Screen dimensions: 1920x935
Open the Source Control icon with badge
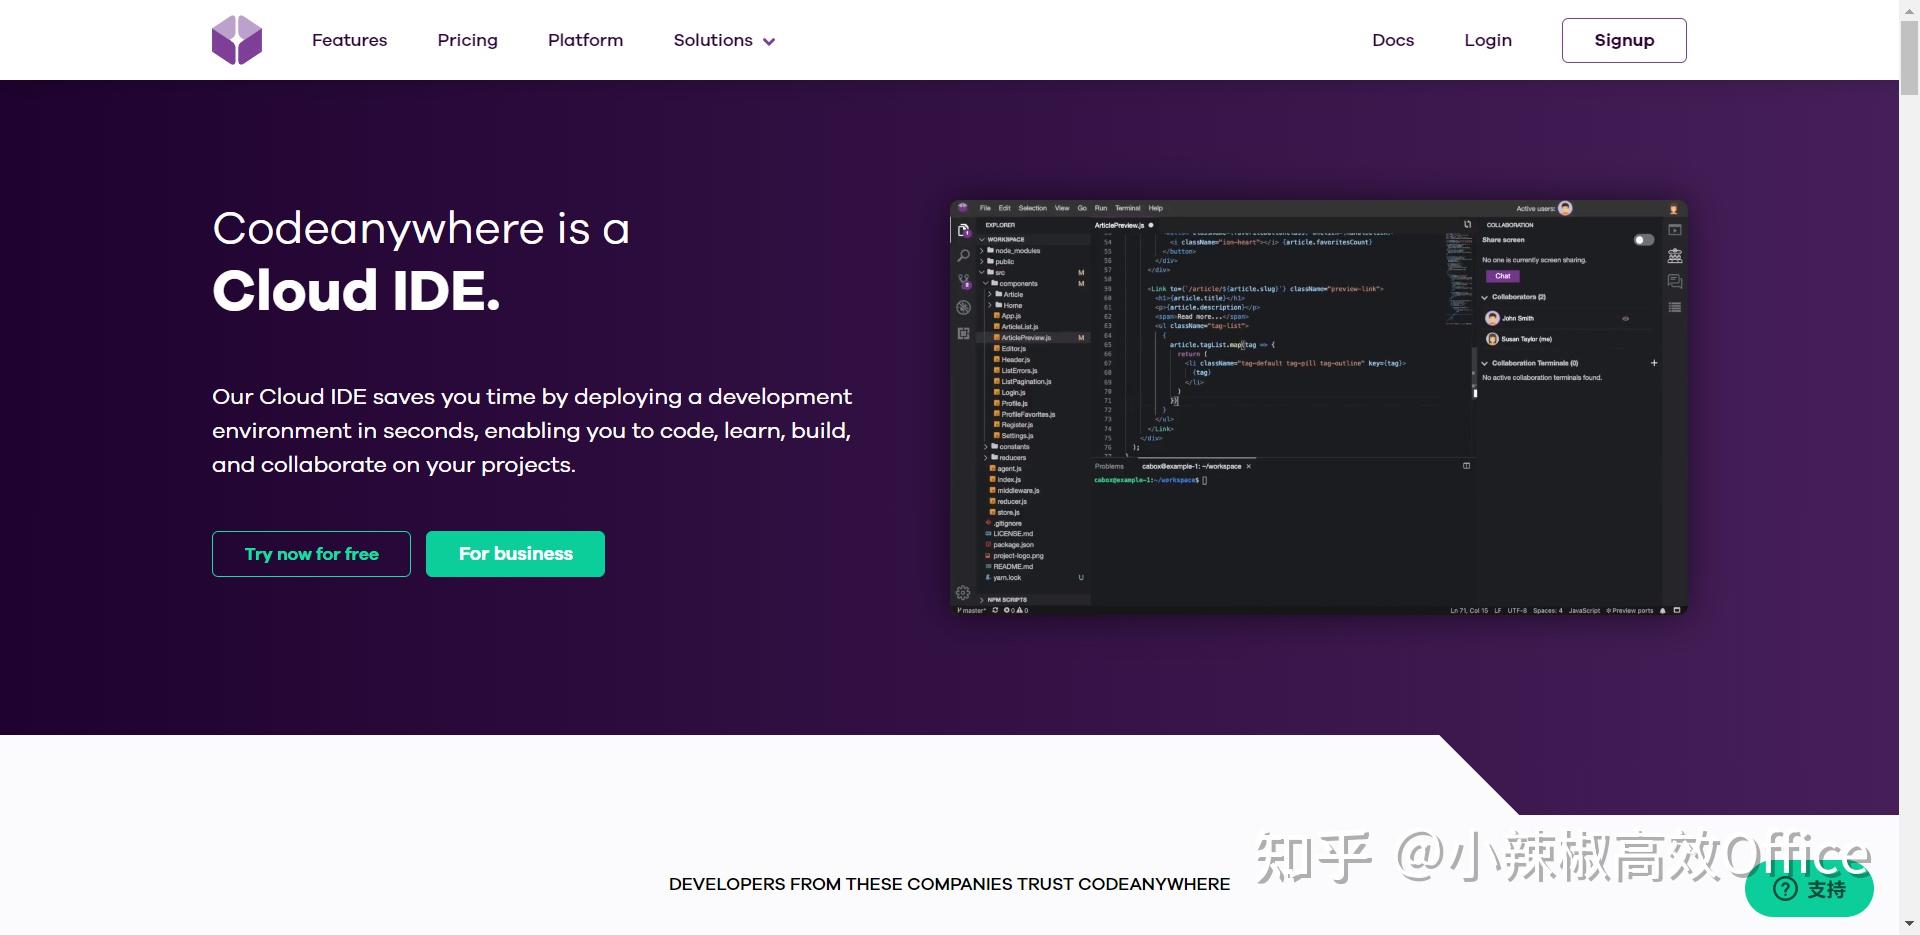click(963, 279)
